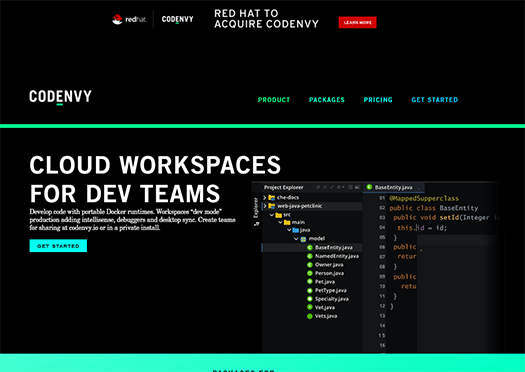Click the src folder icon
525x372 pixels.
(x=279, y=215)
